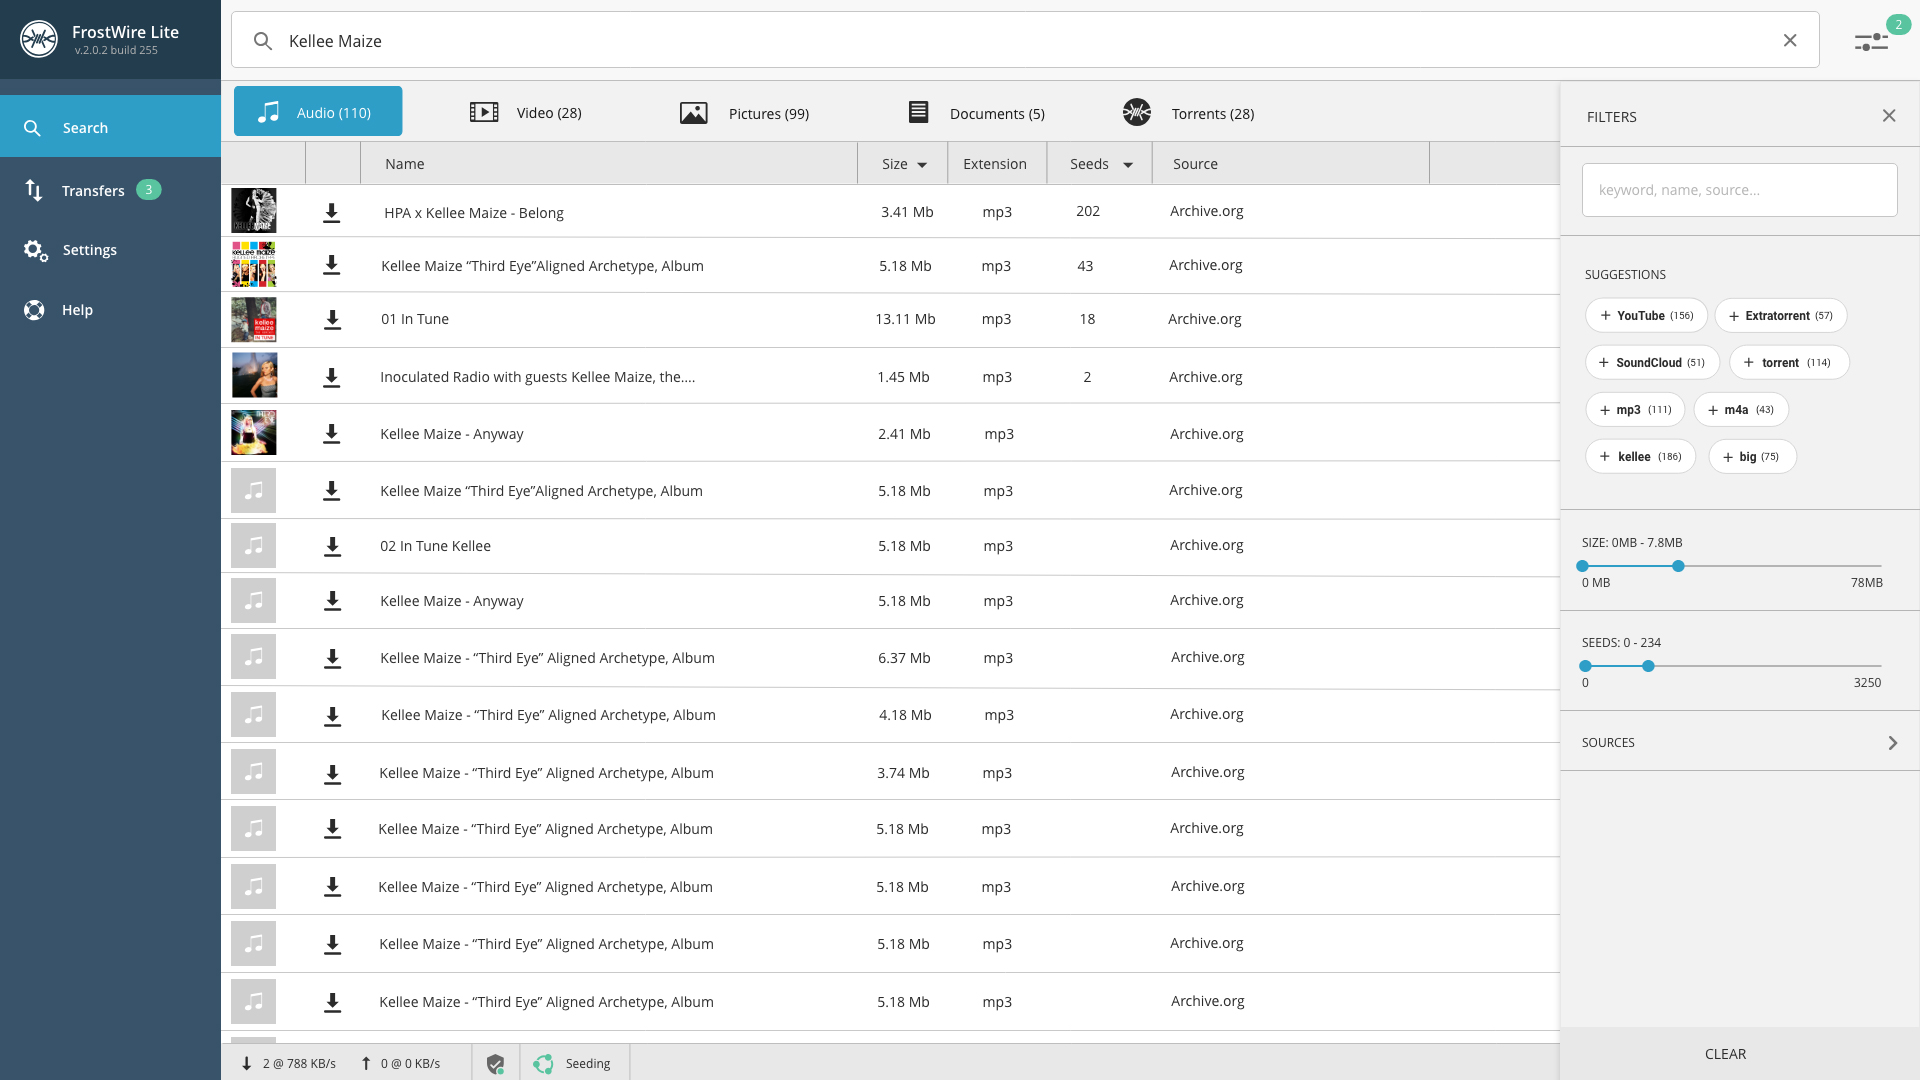Click the download speed indicator 2 @ 788 KB/s
1920x1080 pixels.
click(x=288, y=1064)
